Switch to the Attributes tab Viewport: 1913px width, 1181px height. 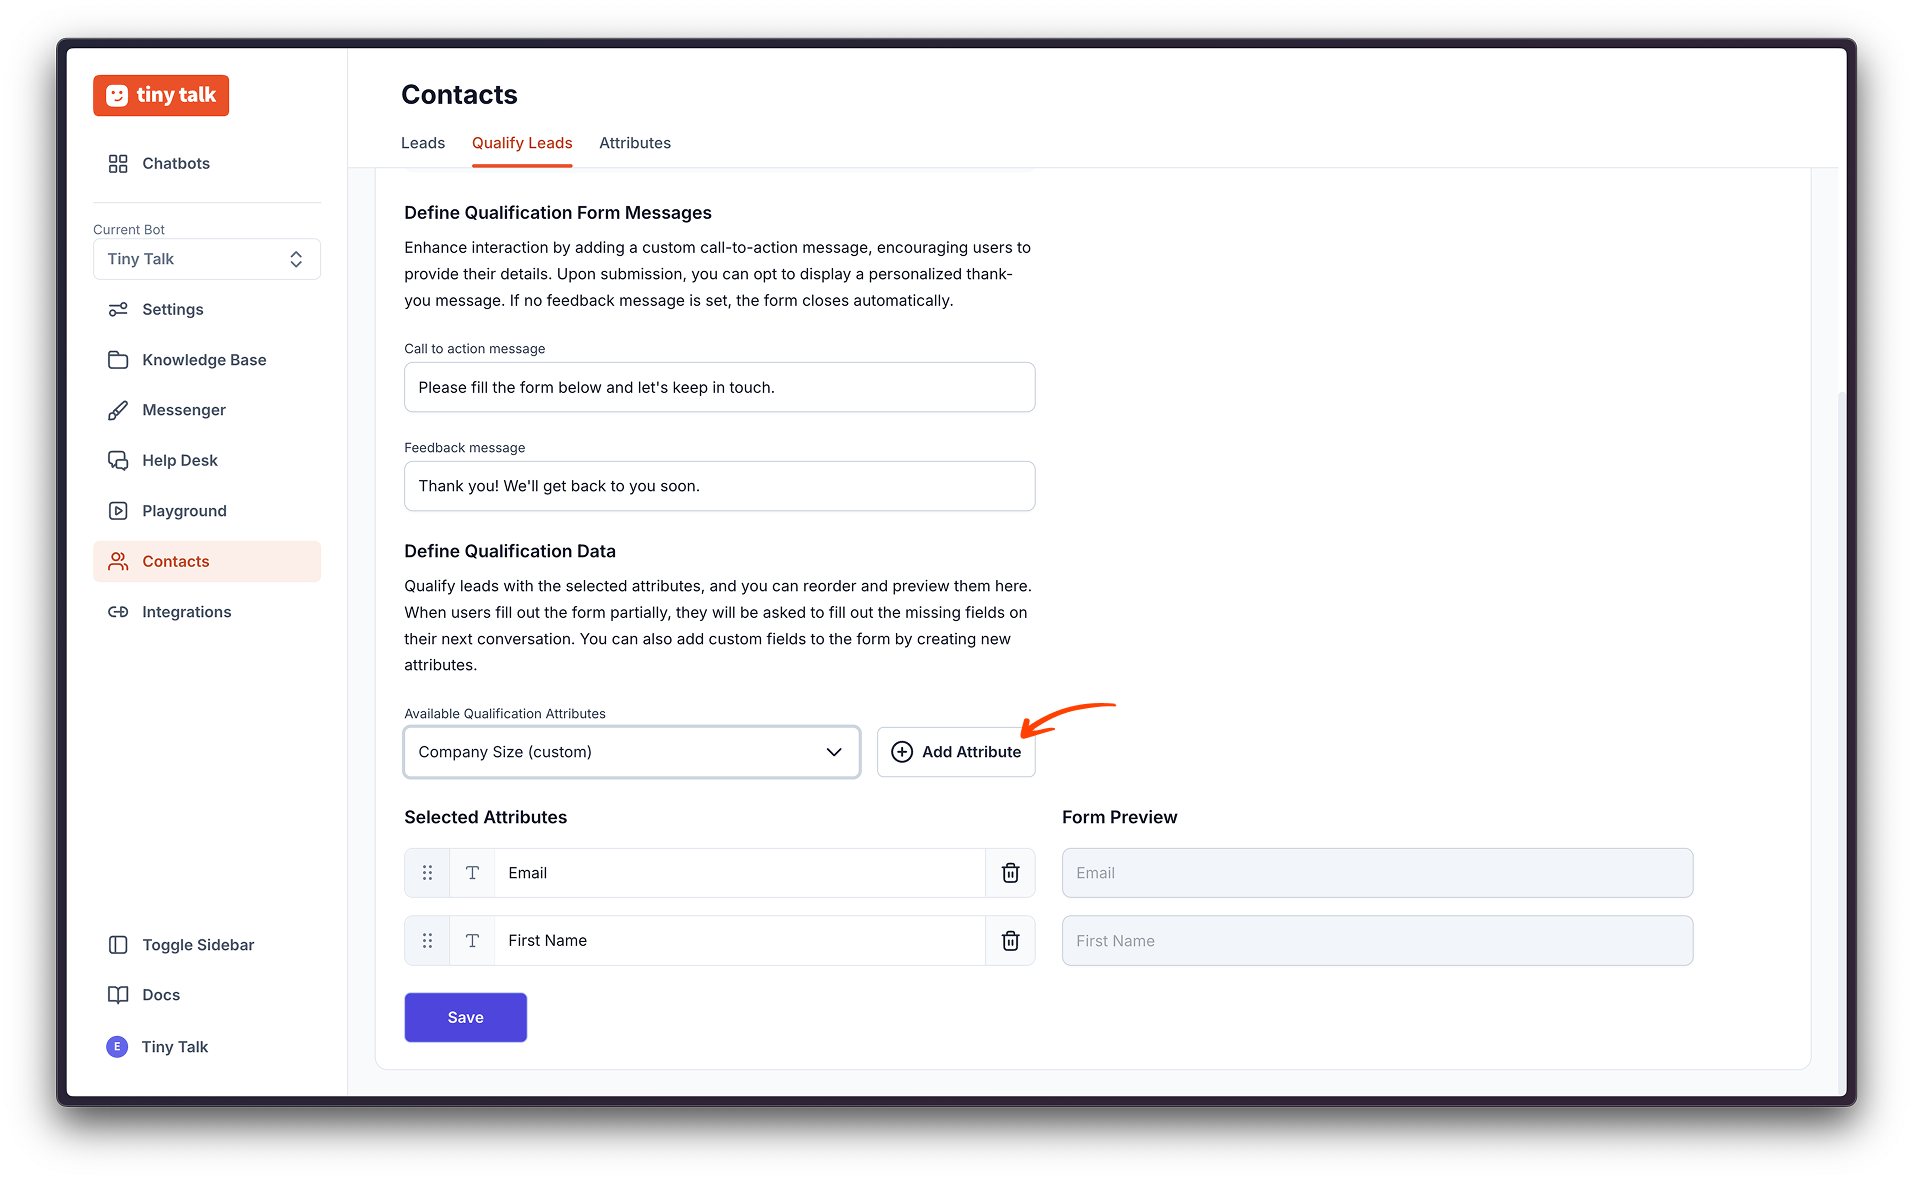click(635, 143)
